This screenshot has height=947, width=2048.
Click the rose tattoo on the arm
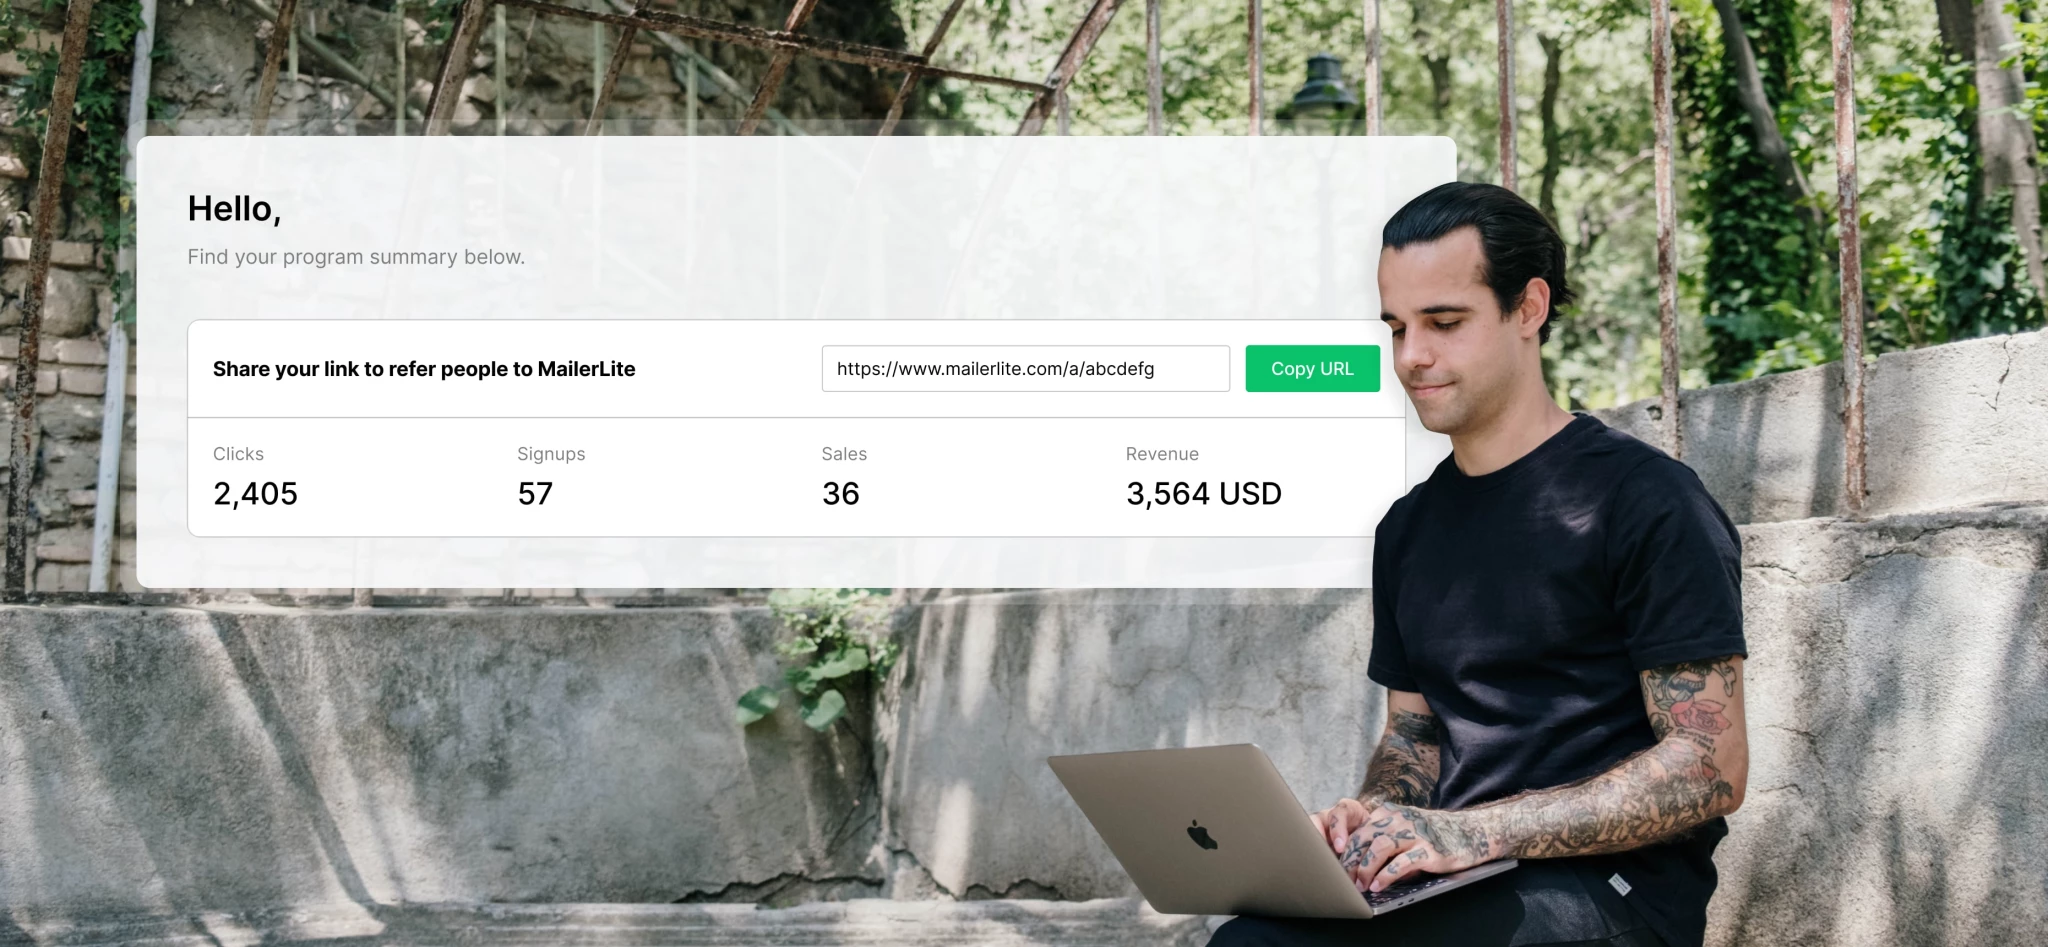pos(1701,719)
